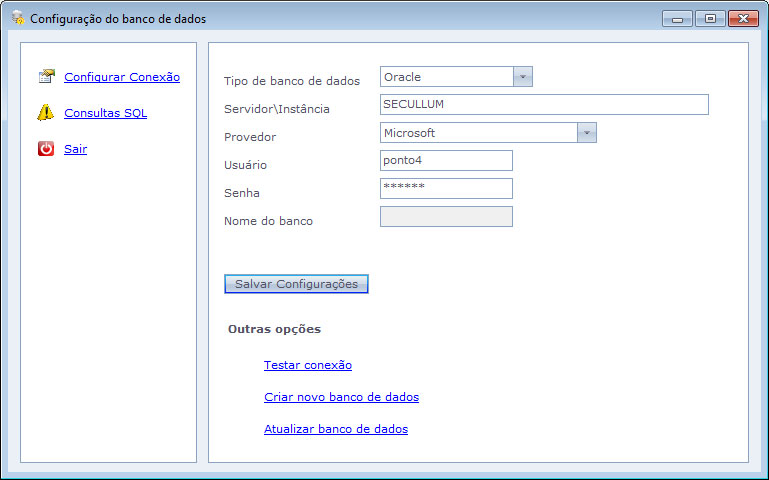This screenshot has width=769, height=480.
Task: Expand the Provedor dropdown arrow
Action: (586, 133)
